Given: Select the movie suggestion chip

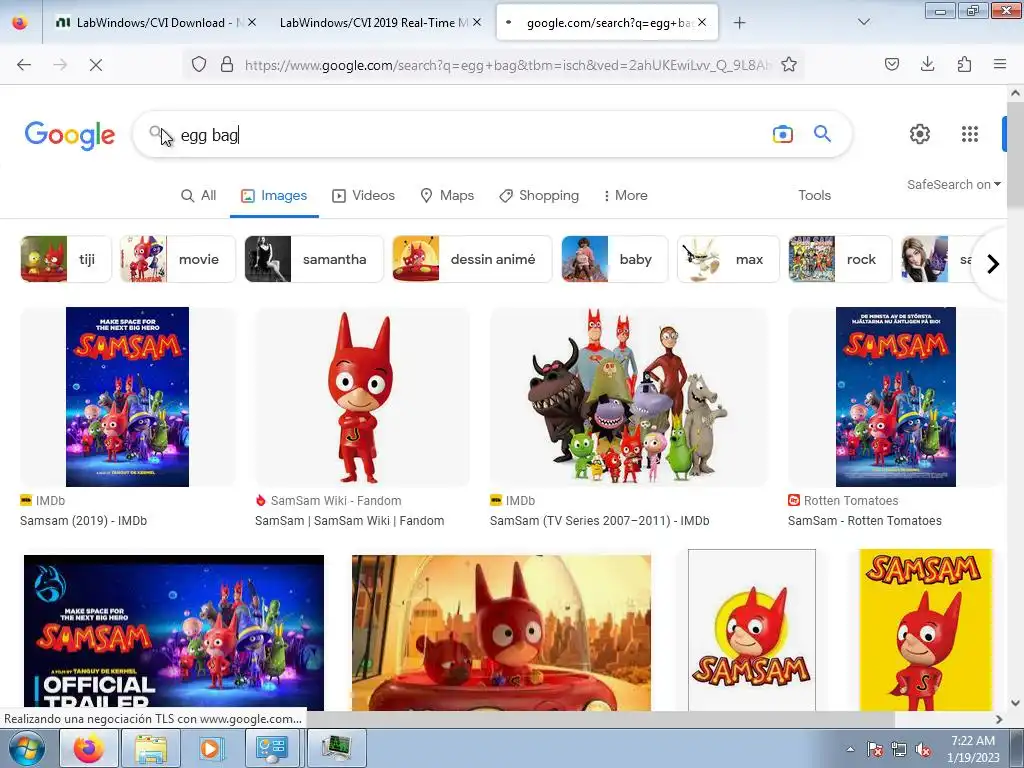Looking at the screenshot, I should point(178,259).
